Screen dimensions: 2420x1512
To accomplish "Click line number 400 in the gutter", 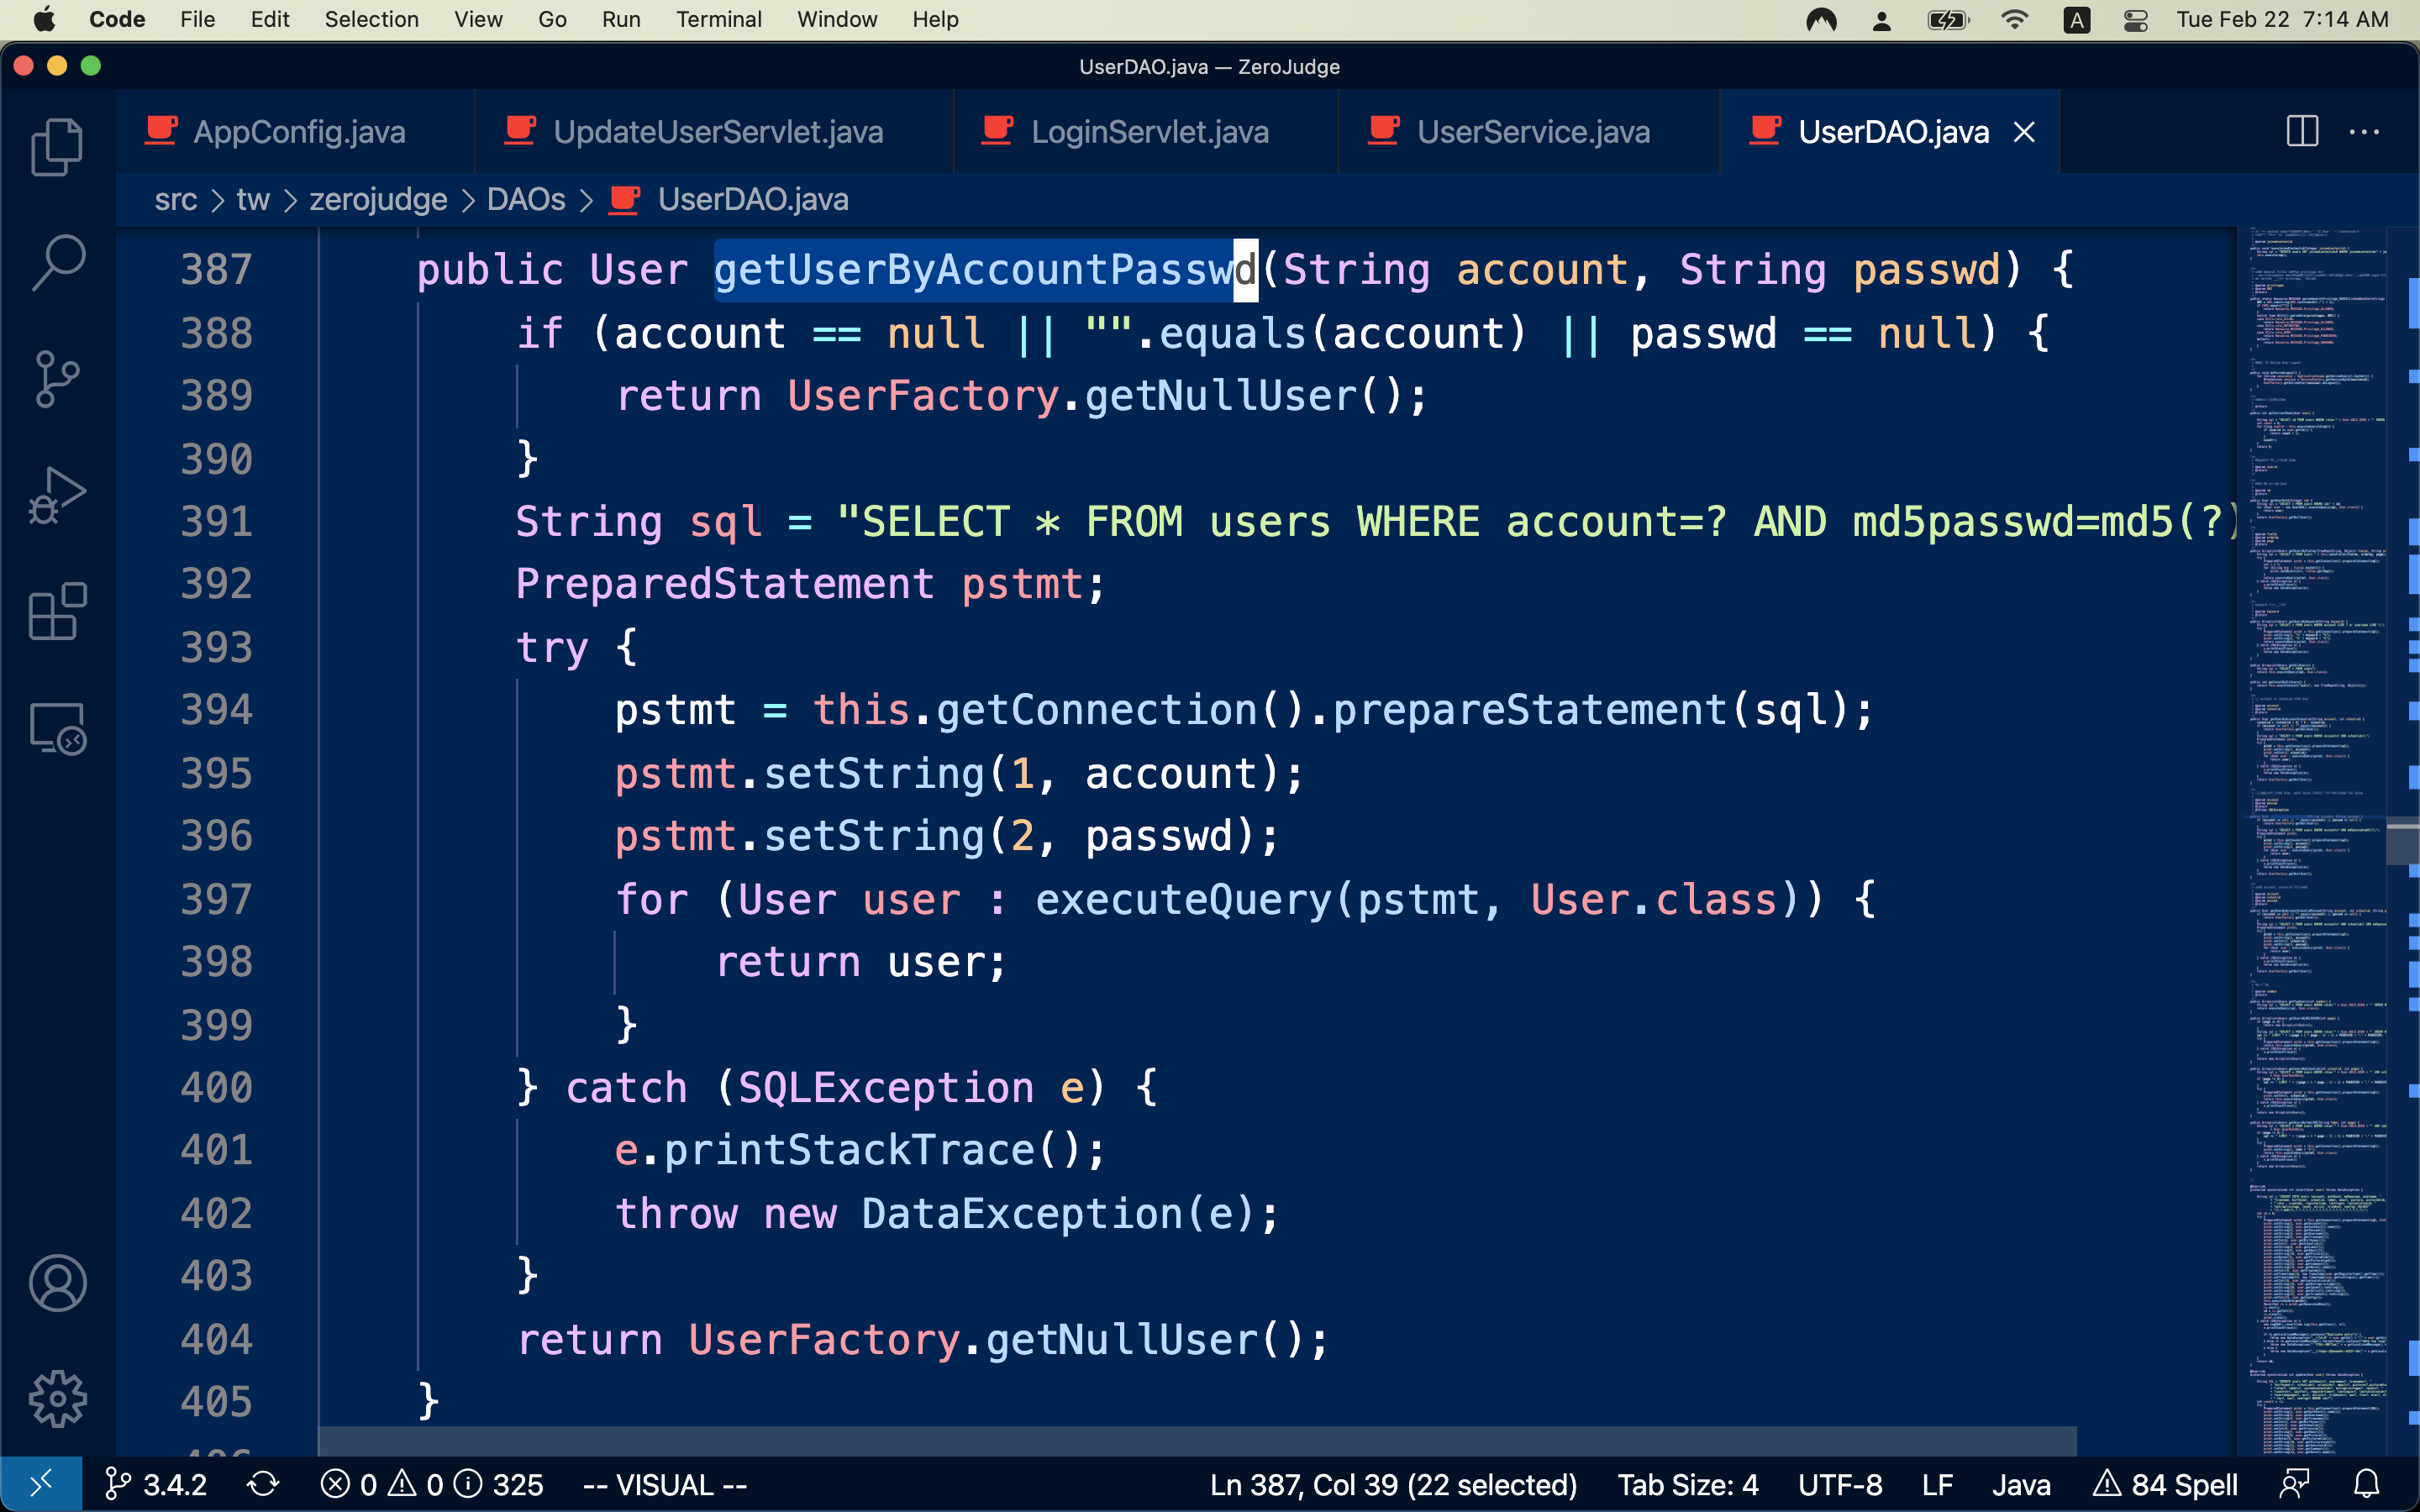I will [x=216, y=1087].
